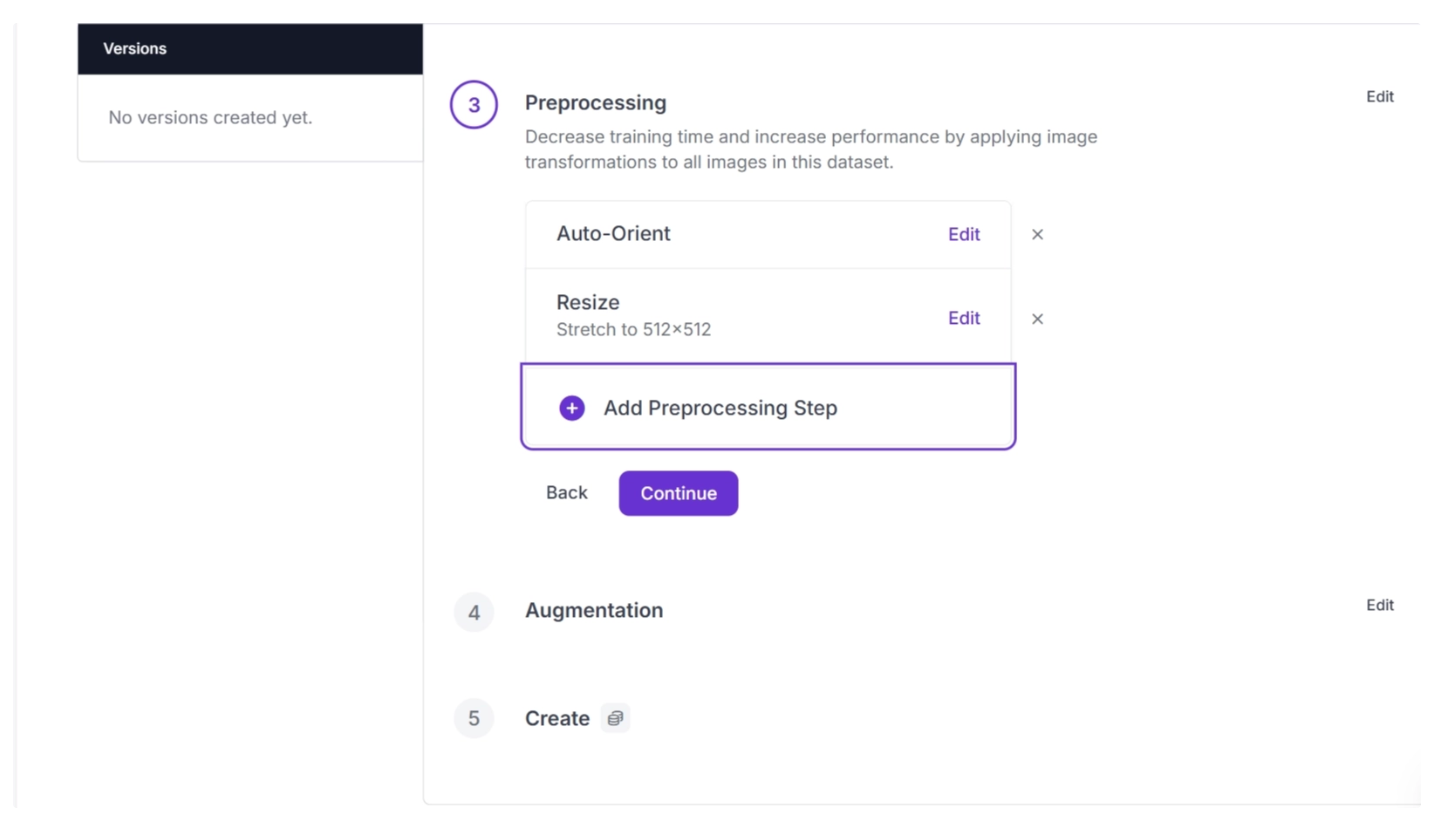Edit the Auto-Orient preprocessing step

pos(964,234)
